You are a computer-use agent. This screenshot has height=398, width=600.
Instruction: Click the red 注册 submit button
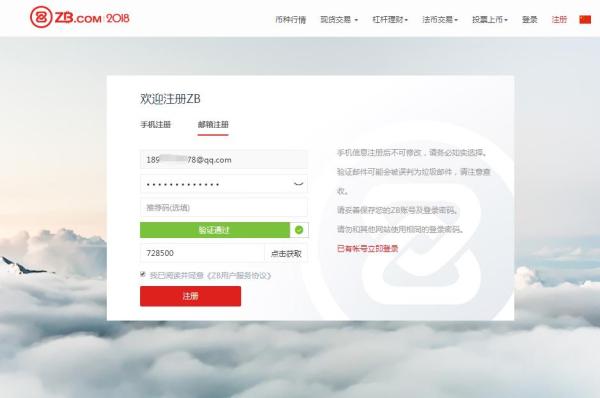(191, 296)
